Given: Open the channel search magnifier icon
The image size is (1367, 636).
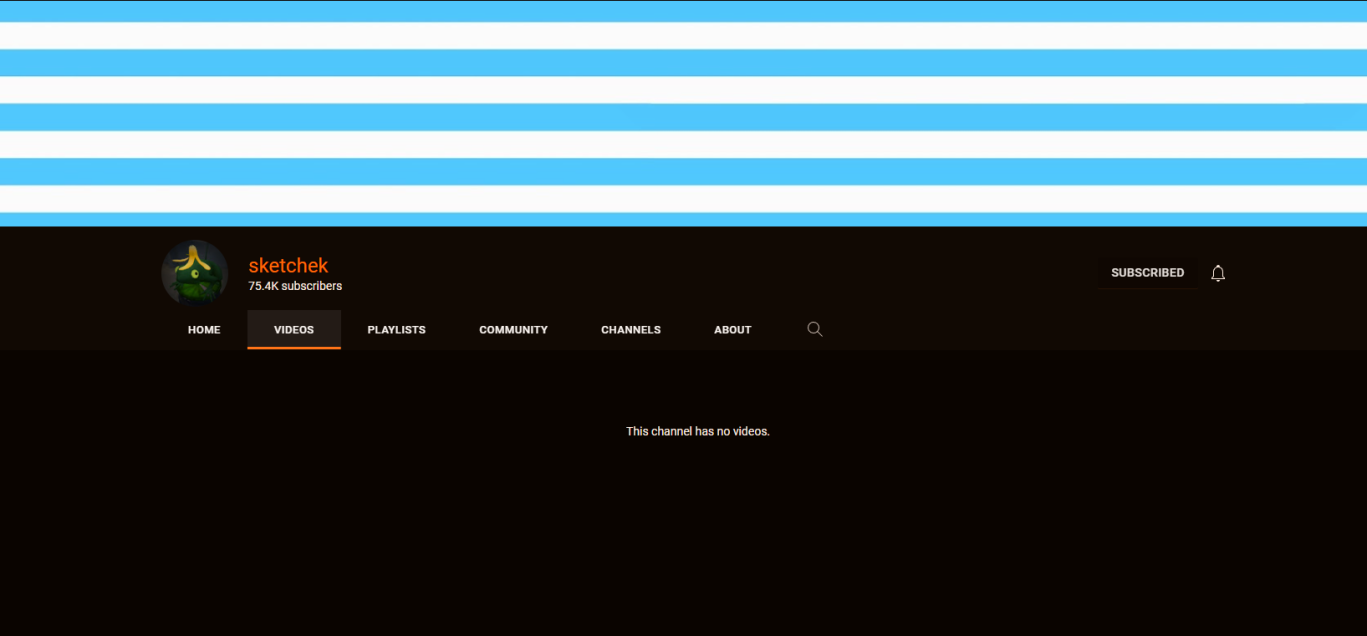Looking at the screenshot, I should click(x=815, y=329).
